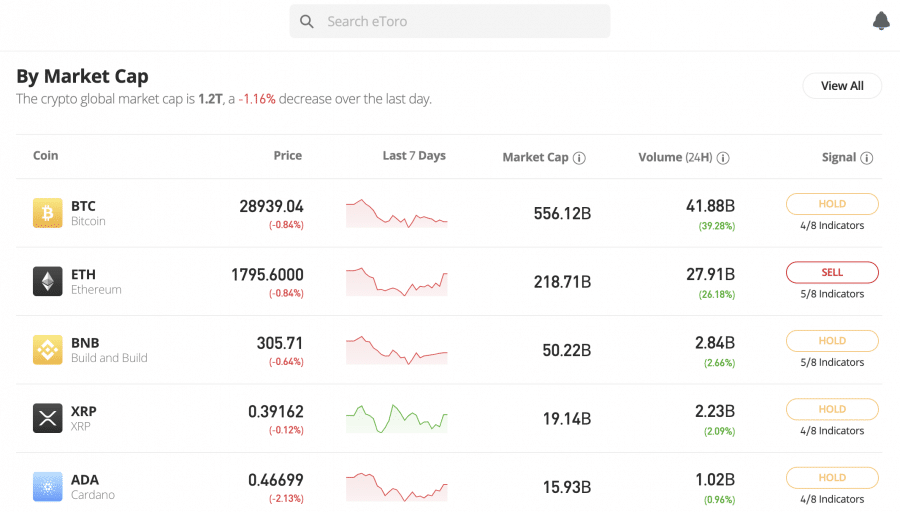
Task: Open BNB 7-day sparkline chart
Action: (x=397, y=350)
